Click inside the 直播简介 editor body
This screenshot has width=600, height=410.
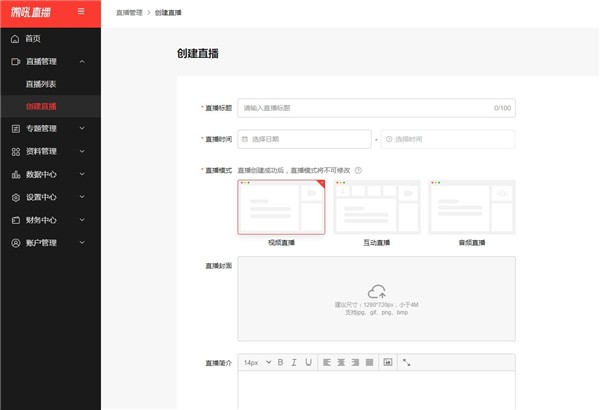(x=377, y=390)
